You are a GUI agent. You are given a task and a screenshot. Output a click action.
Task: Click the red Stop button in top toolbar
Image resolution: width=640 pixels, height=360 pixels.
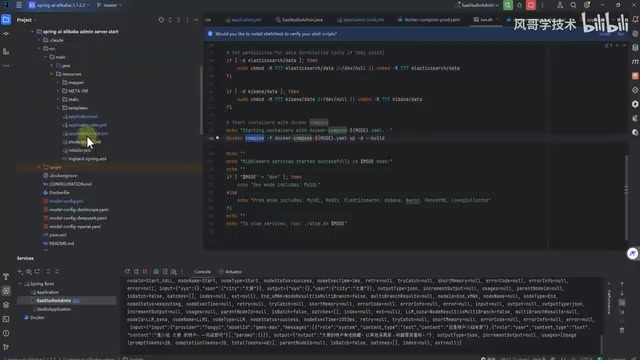531,5
